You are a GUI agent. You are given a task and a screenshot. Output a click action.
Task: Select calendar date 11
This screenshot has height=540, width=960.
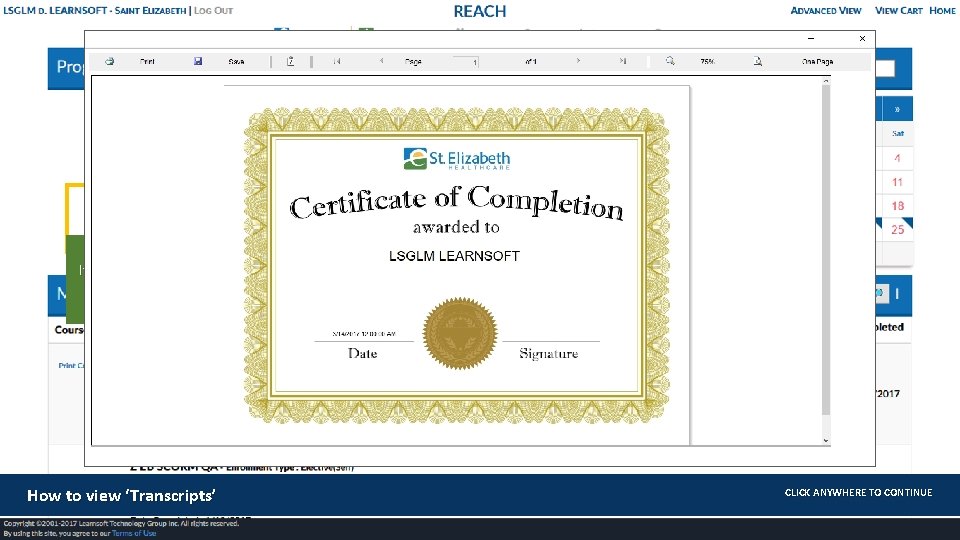(x=897, y=182)
